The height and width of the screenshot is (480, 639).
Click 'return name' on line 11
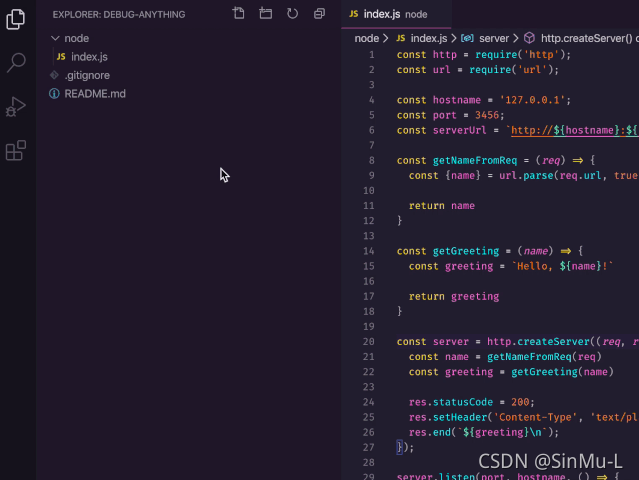442,206
